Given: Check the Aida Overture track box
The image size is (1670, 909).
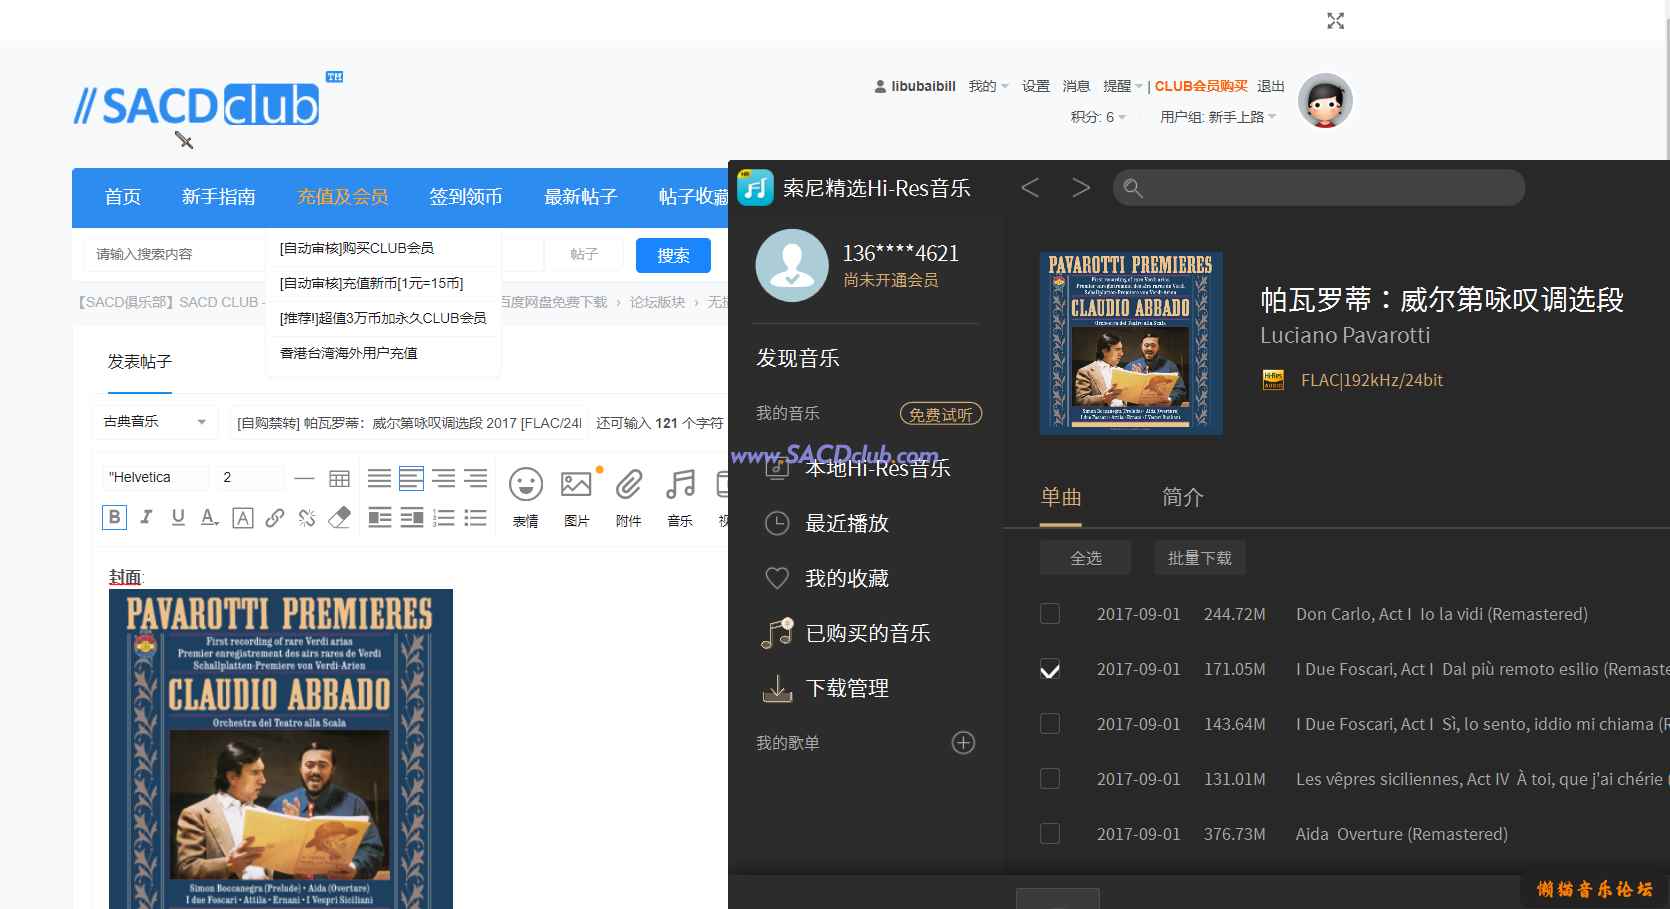Looking at the screenshot, I should (x=1050, y=833).
